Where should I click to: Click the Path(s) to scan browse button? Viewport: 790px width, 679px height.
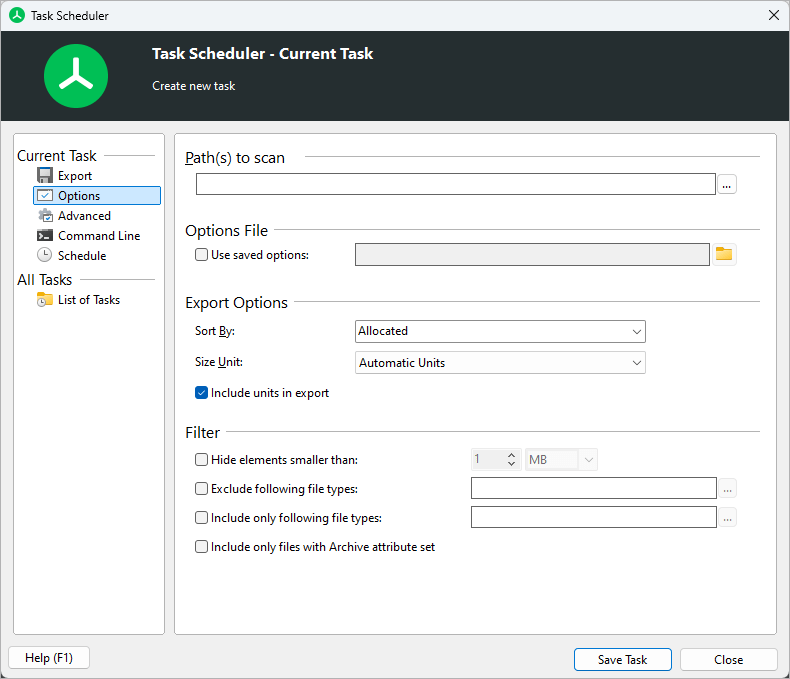click(727, 185)
